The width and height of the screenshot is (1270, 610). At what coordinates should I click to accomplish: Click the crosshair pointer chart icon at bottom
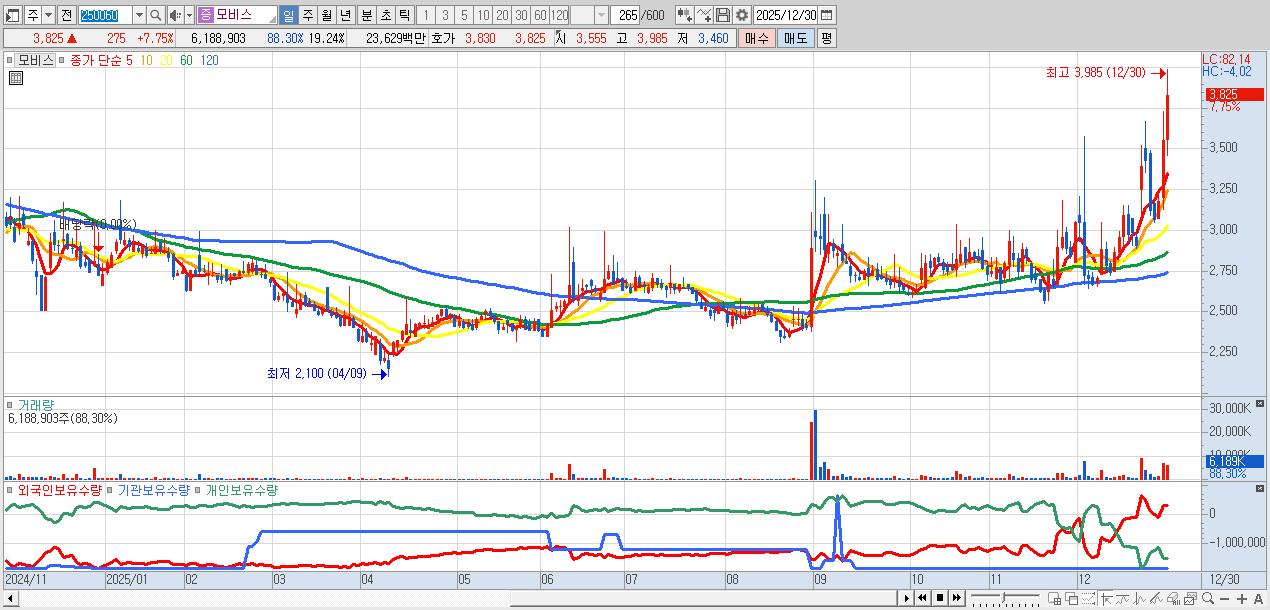click(x=1106, y=598)
